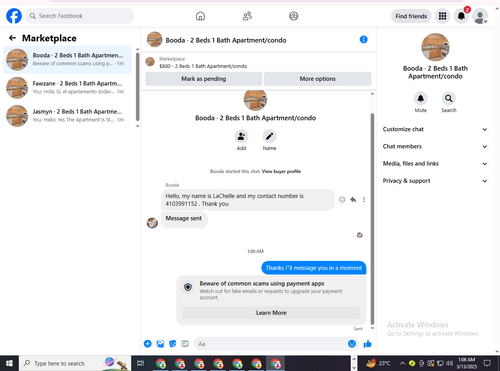Click the conversation list scrollbar
Viewport: 500px width, 371px height.
click(137, 87)
